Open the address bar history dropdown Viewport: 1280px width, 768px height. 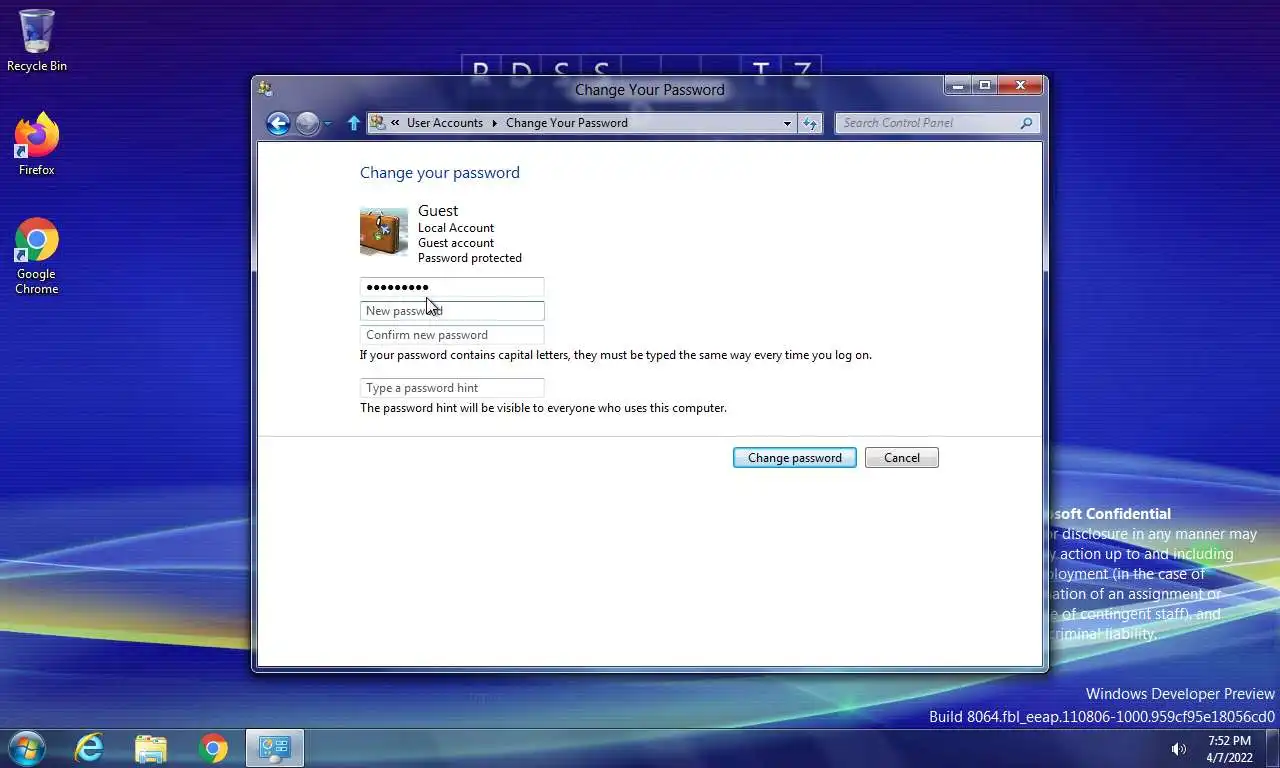coord(787,123)
